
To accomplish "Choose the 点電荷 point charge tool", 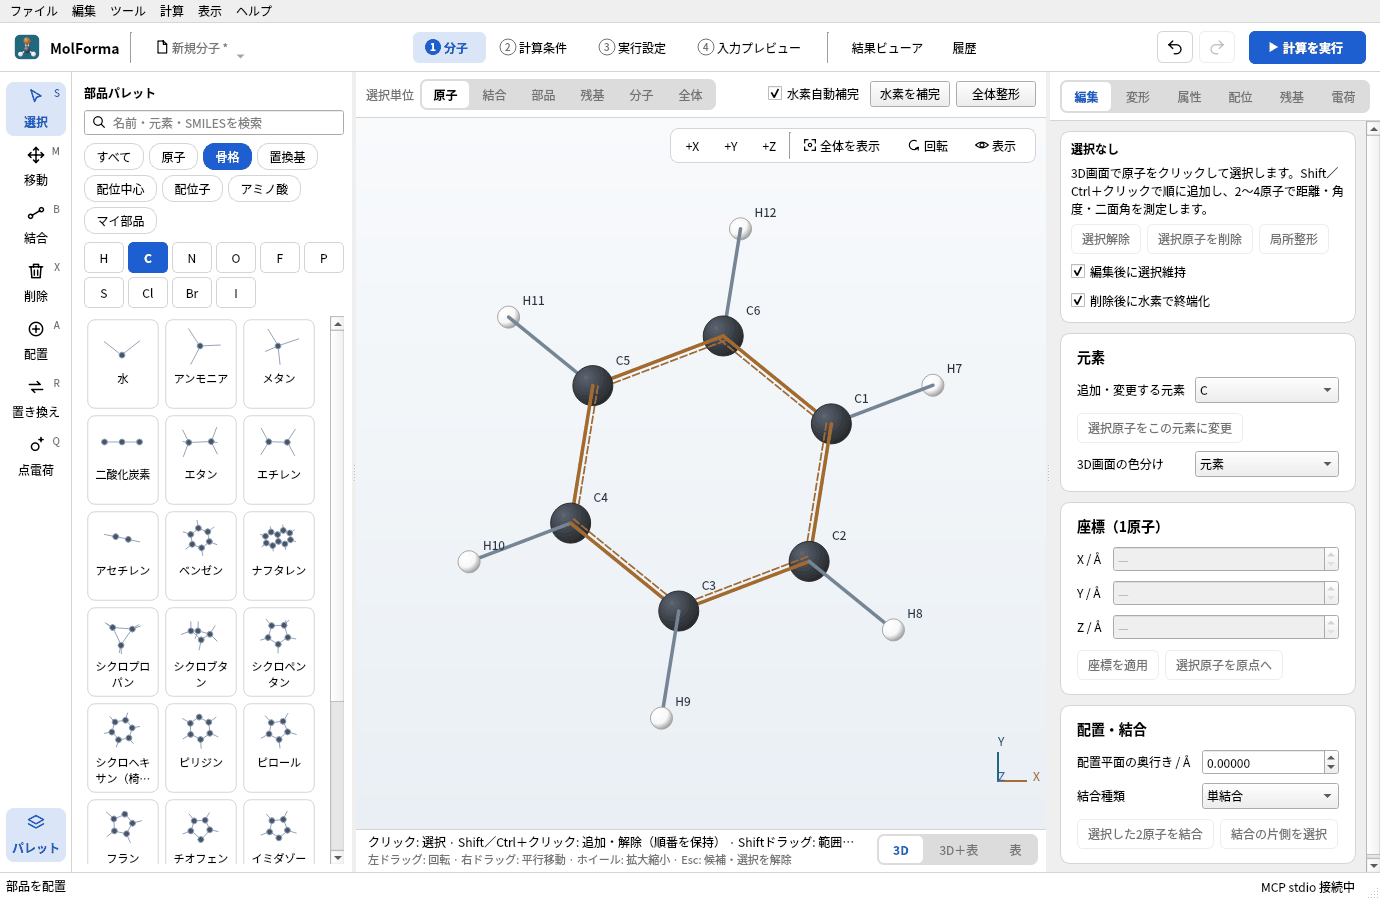I will [36, 456].
